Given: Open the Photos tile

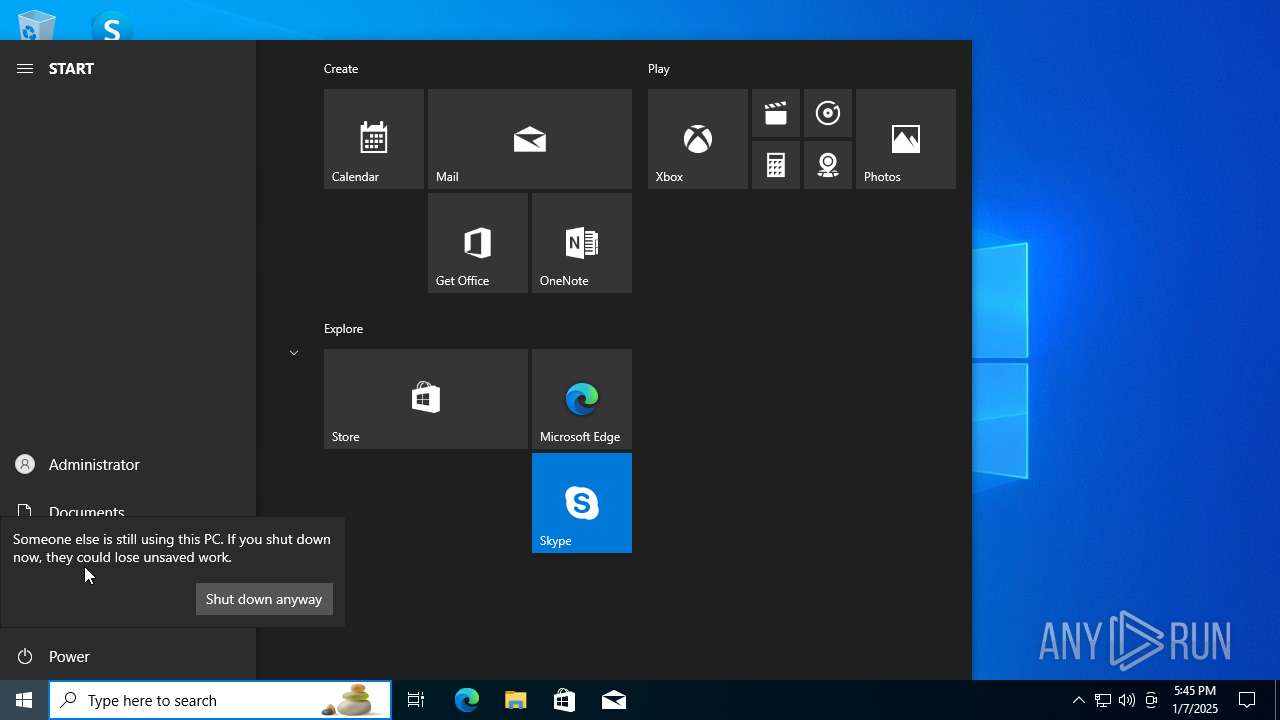Looking at the screenshot, I should [x=906, y=139].
